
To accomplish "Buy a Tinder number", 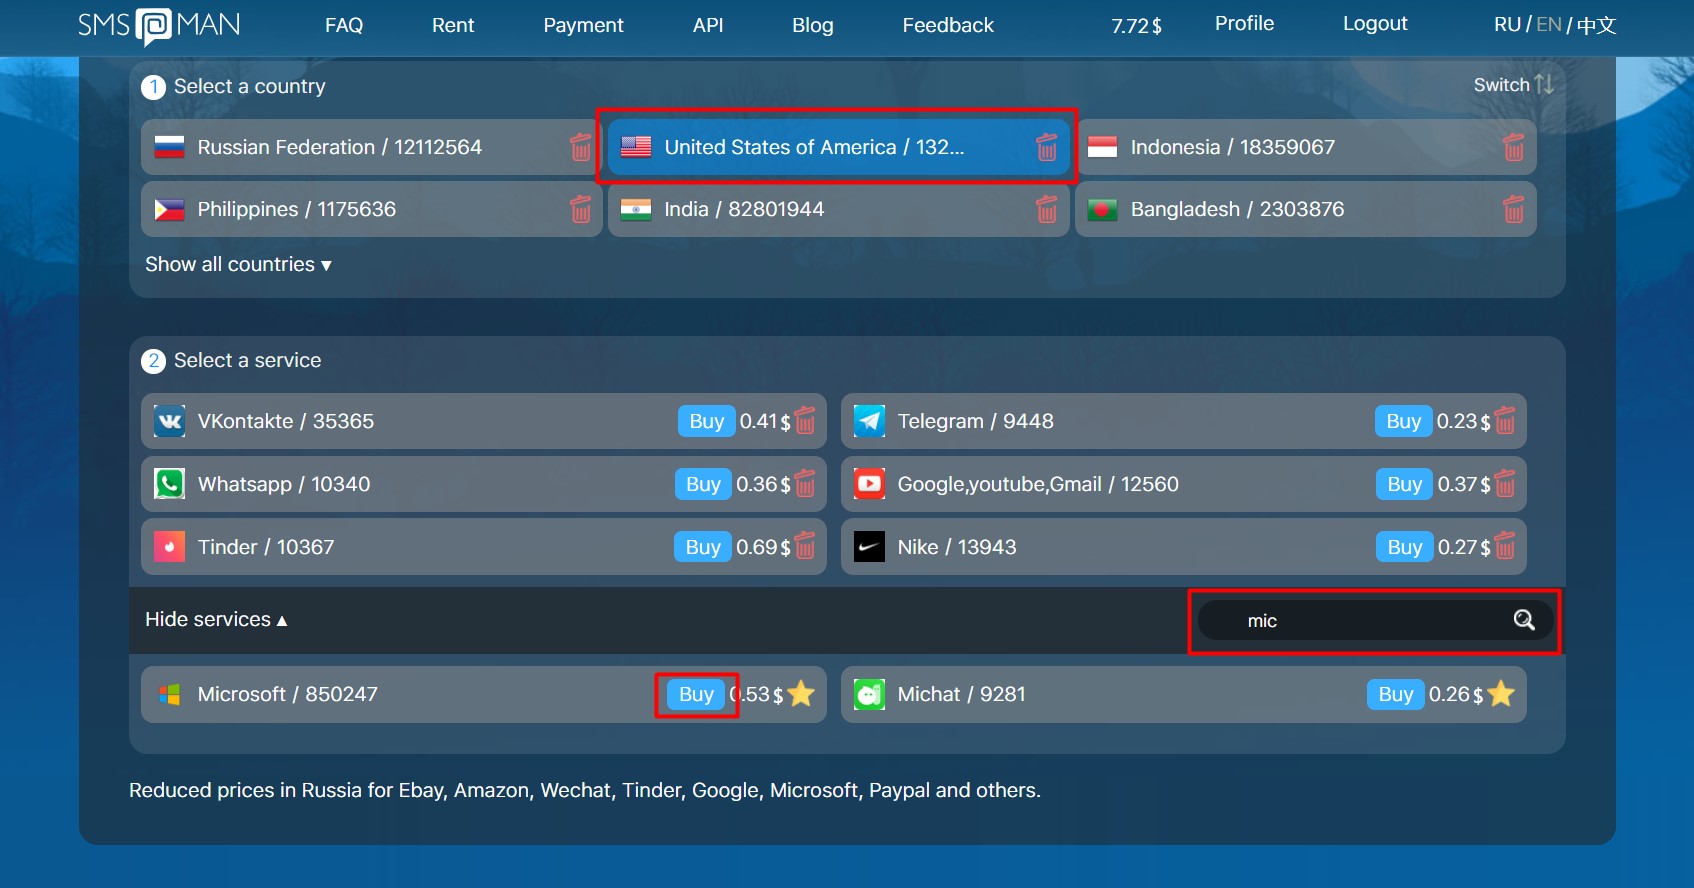I will [x=703, y=546].
